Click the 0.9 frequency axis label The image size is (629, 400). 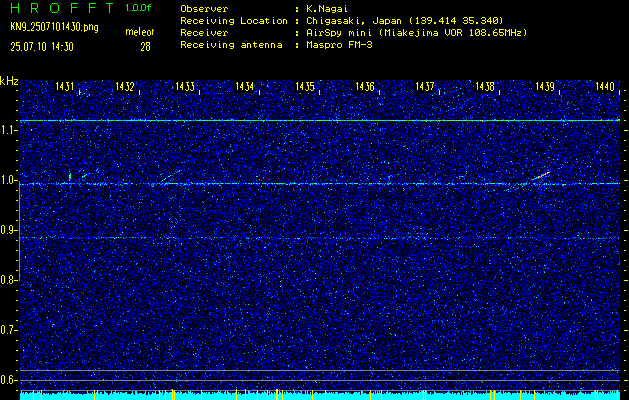8,230
